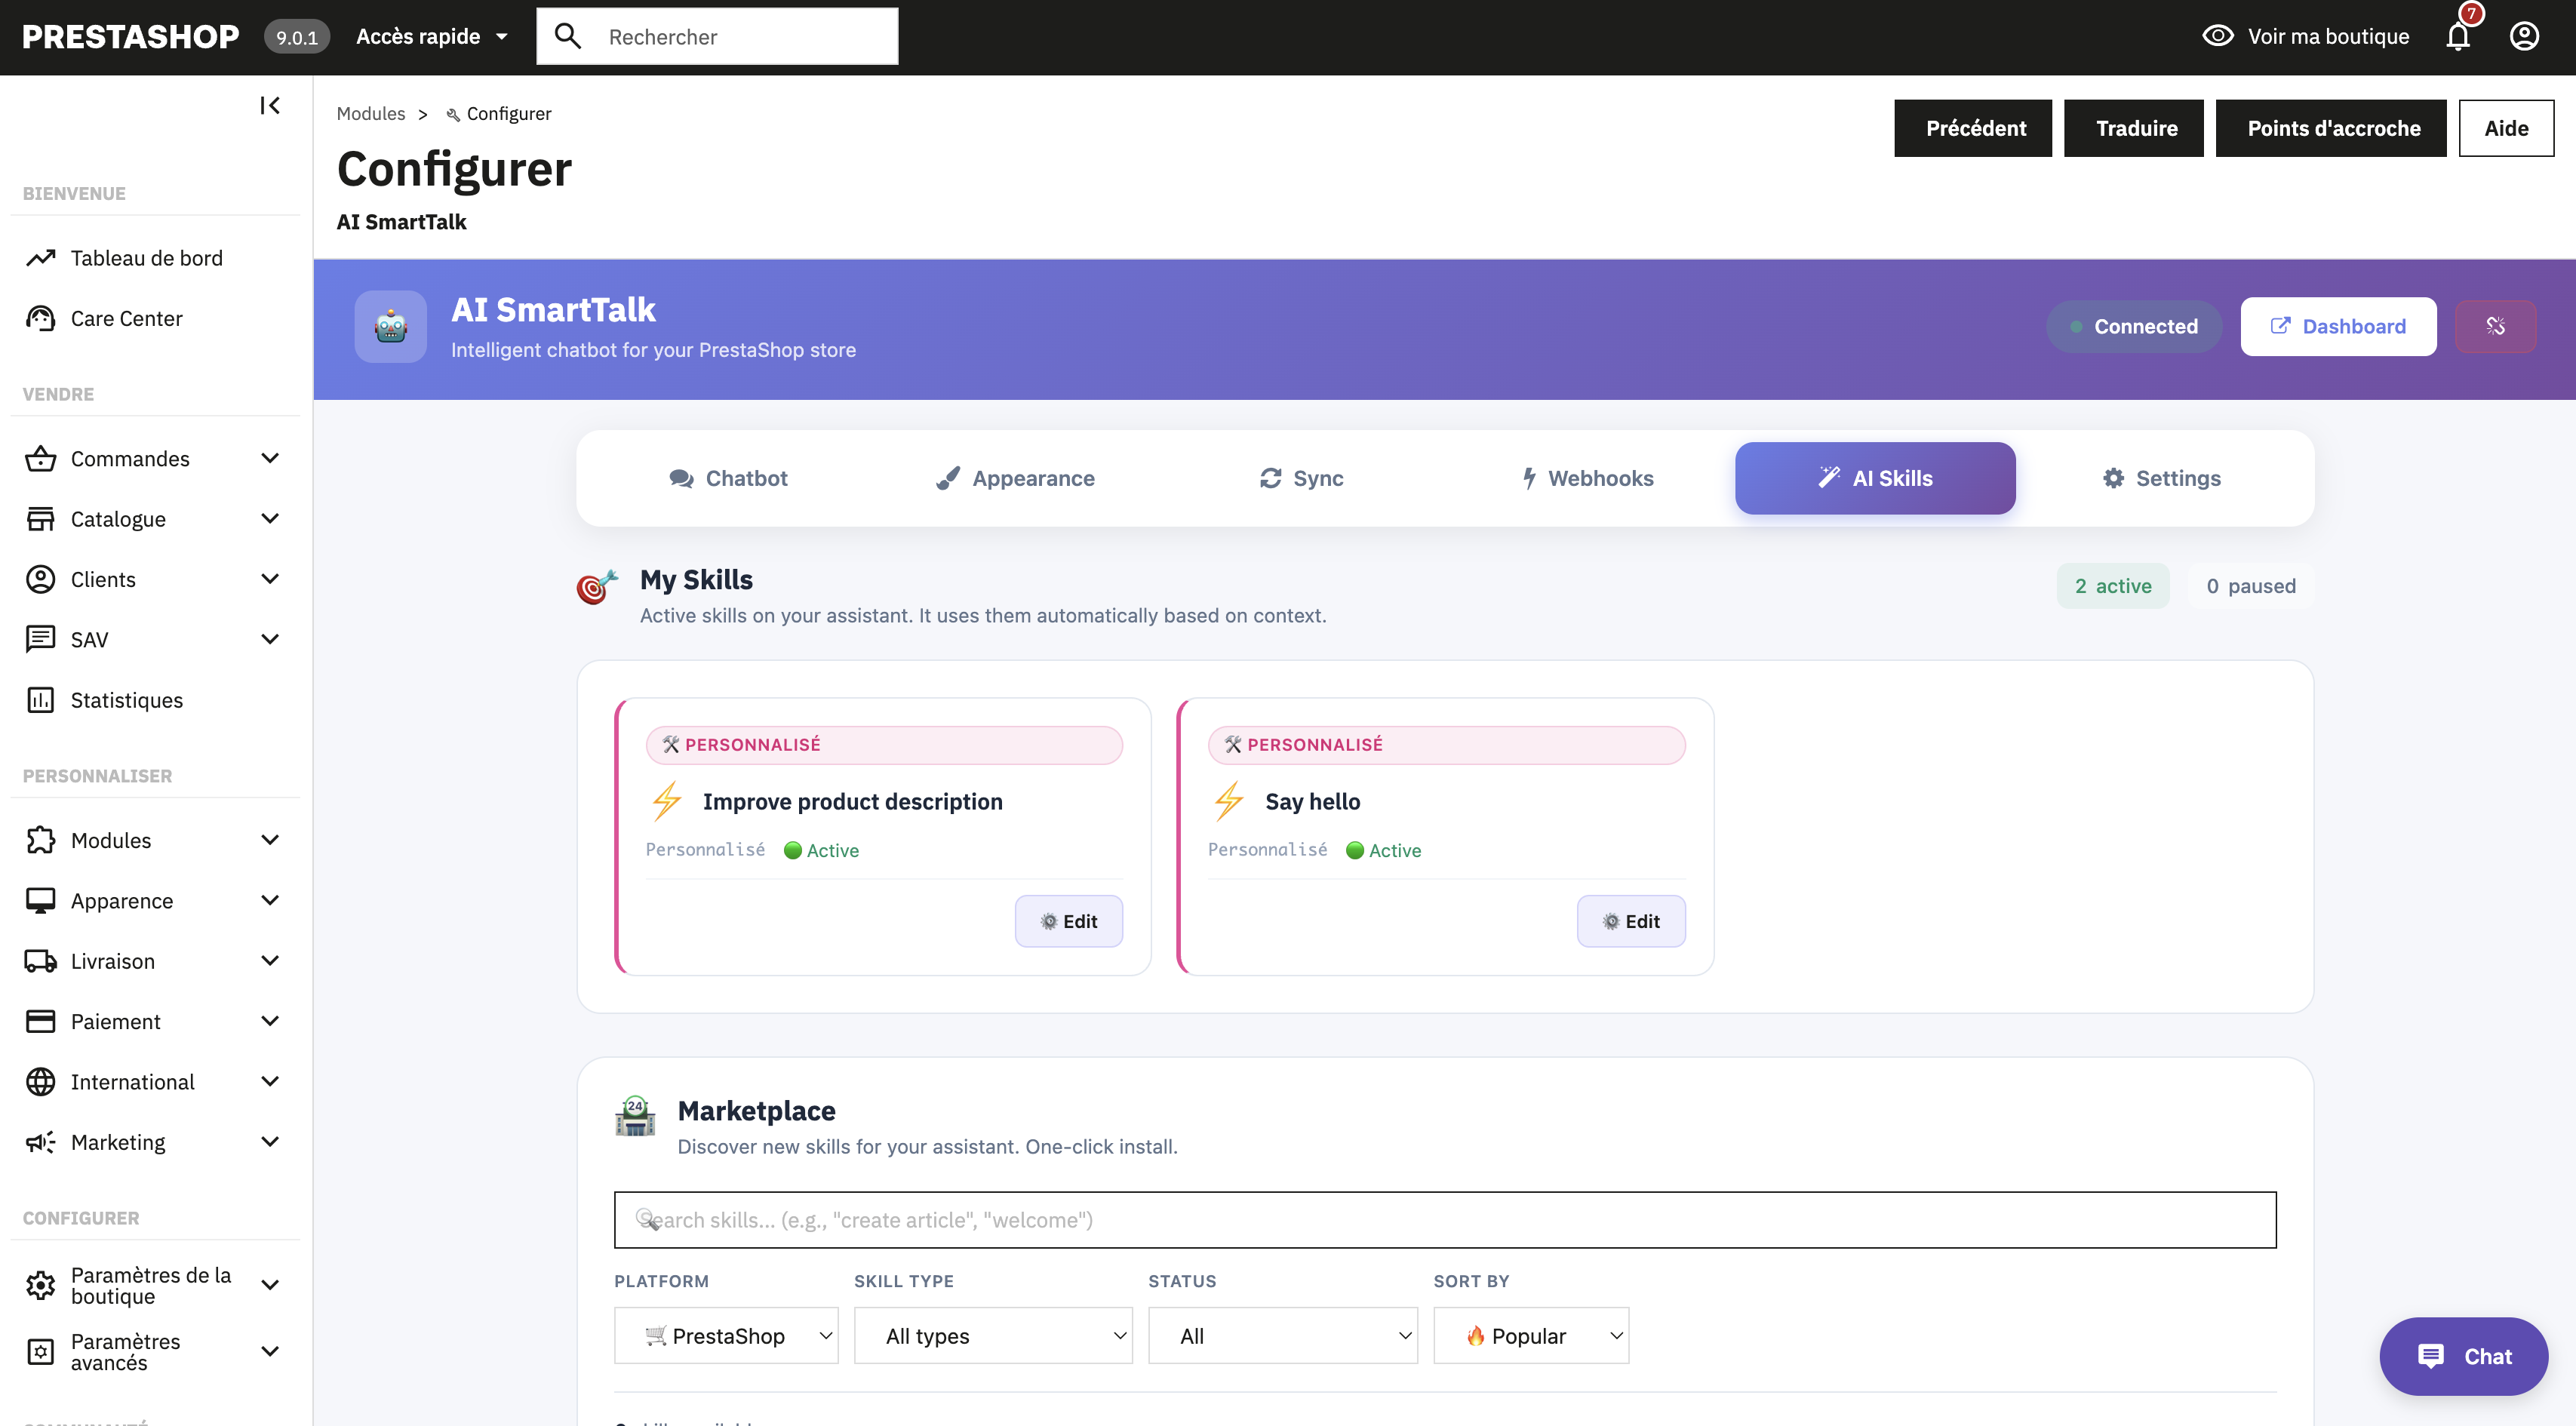Click the AI SmartTalk robot logo
2576x1426 pixels.
tap(390, 327)
